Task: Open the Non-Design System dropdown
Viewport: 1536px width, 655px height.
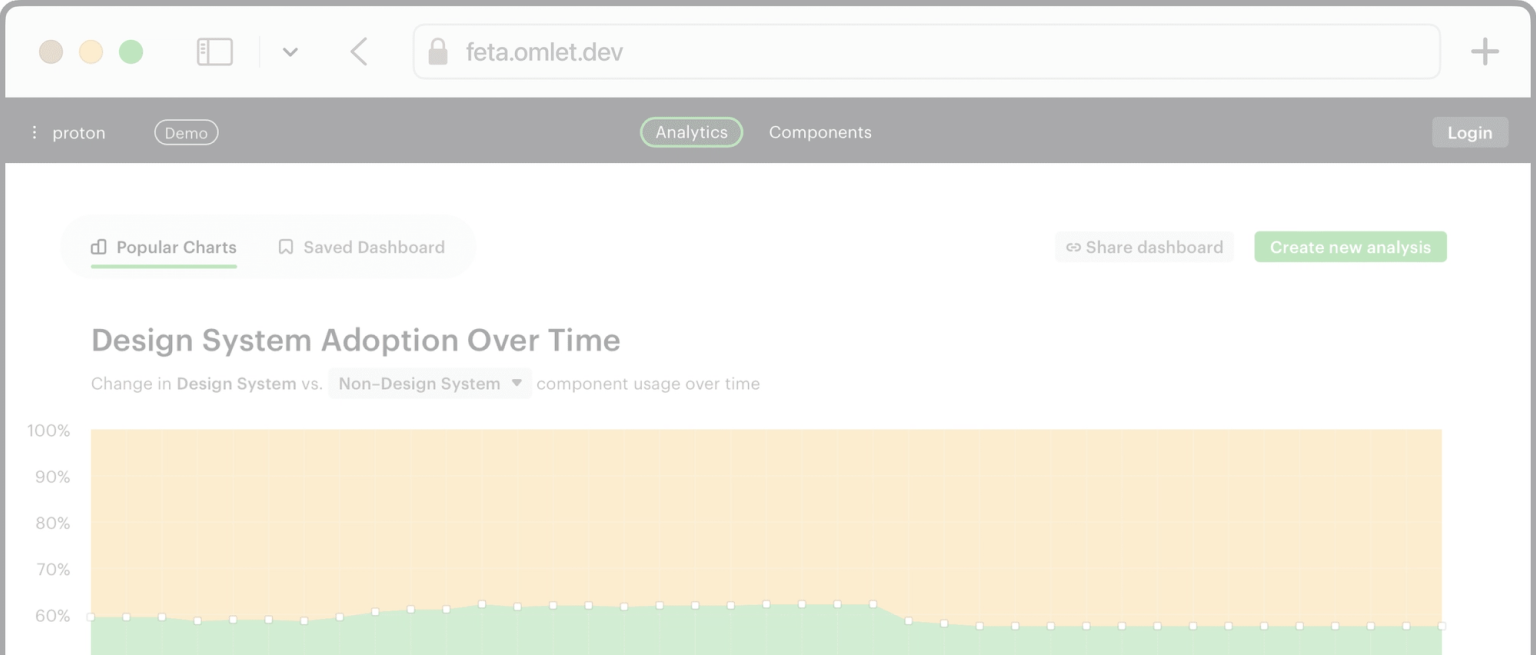Action: coord(429,383)
